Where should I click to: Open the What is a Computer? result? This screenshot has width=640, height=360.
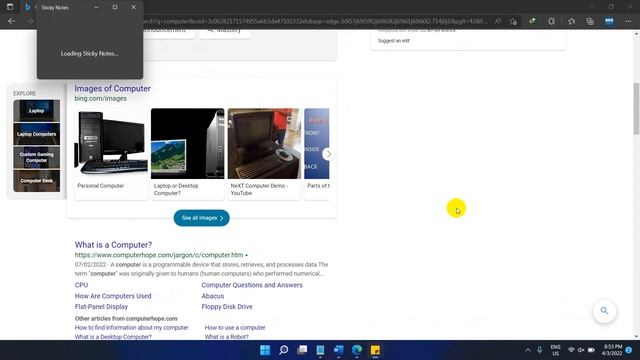[x=113, y=245]
